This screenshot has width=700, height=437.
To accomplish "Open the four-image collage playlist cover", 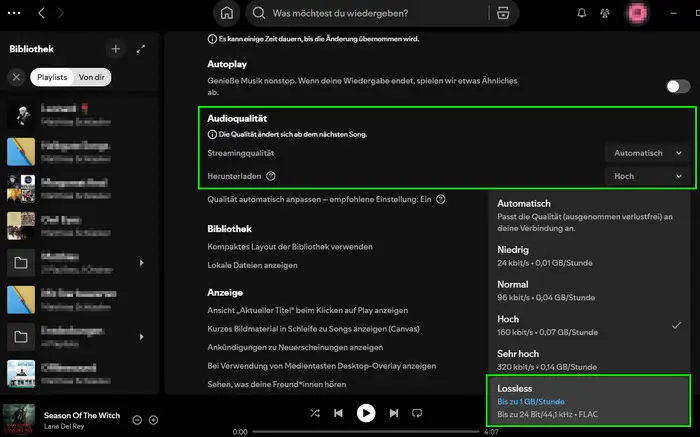I will click(x=21, y=188).
